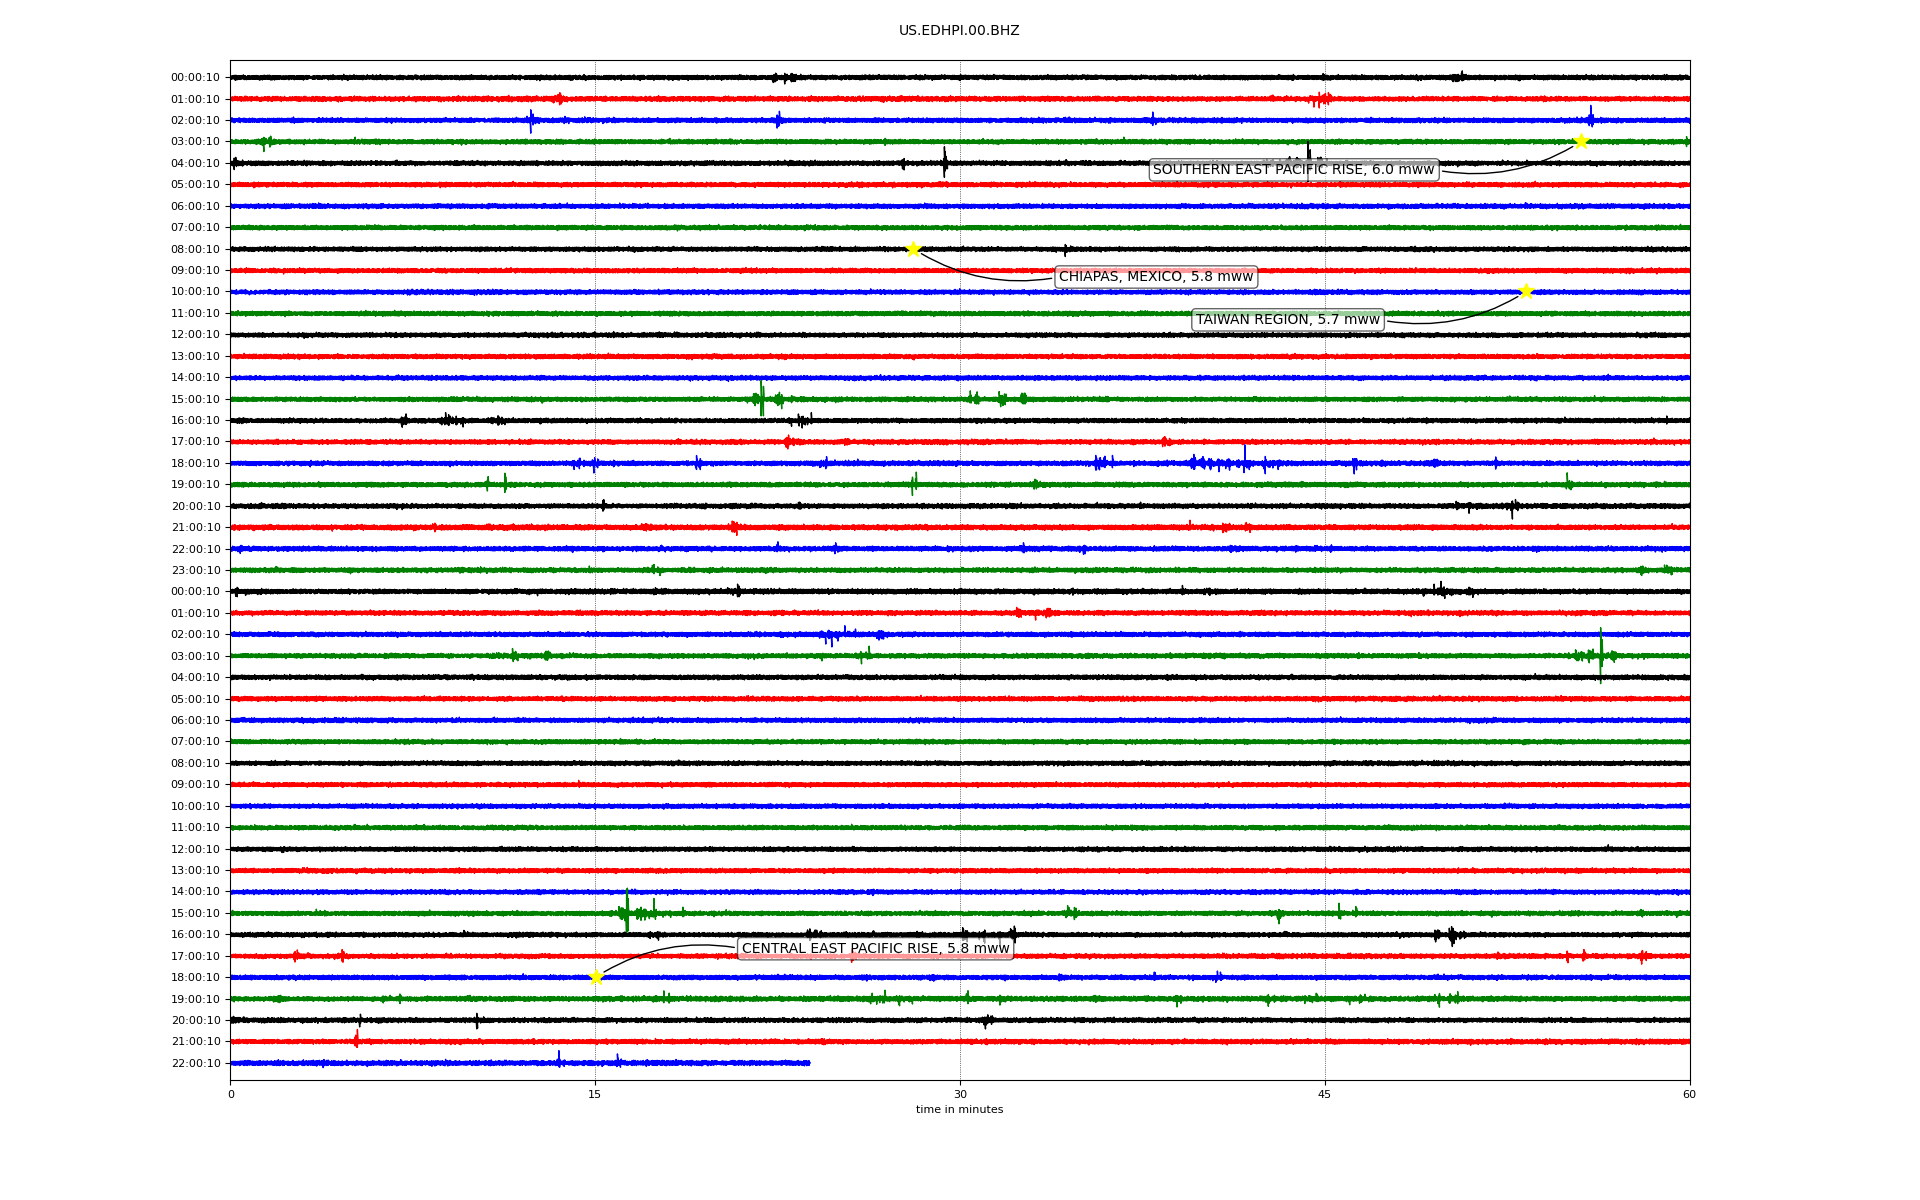
Task: Click the 30 tick label on x-axis
Action: point(960,1094)
